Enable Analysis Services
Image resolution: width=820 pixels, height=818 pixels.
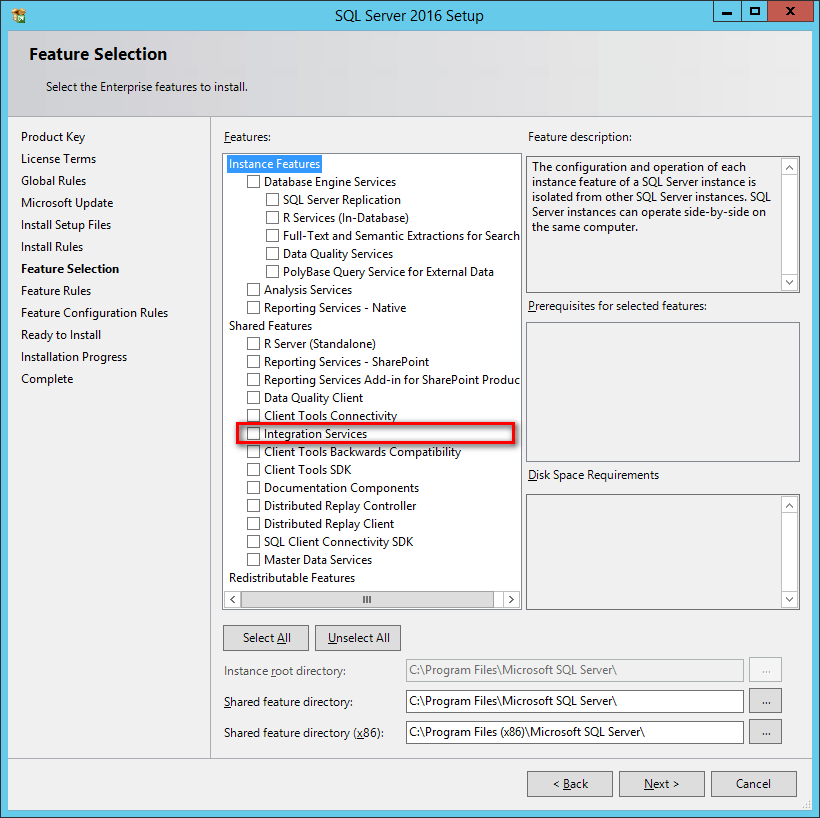pos(253,289)
